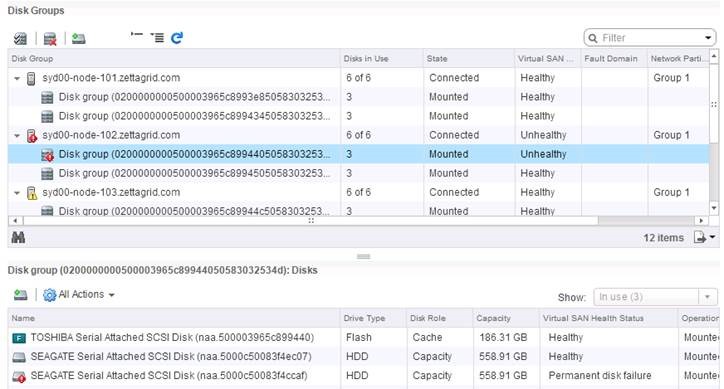Select host syd00-node-101.zettagrid.com

(x=111, y=78)
